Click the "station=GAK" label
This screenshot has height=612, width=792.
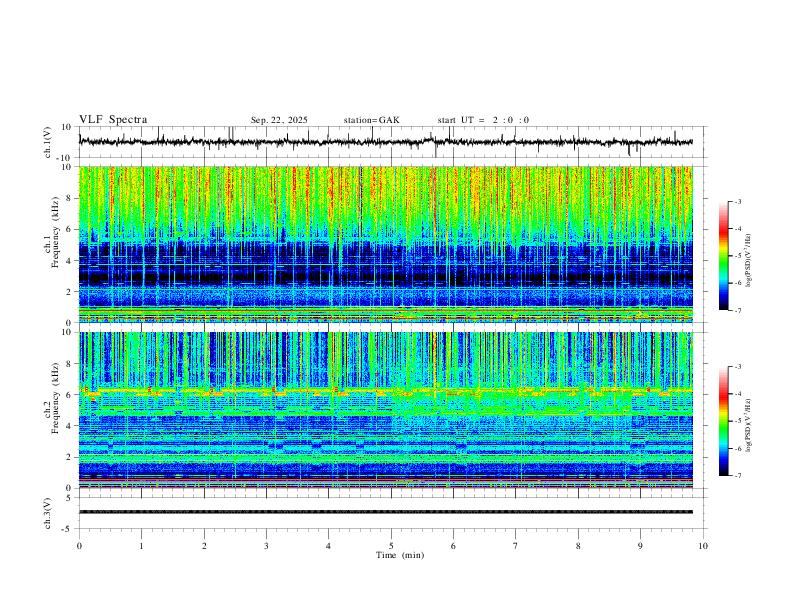pyautogui.click(x=371, y=120)
